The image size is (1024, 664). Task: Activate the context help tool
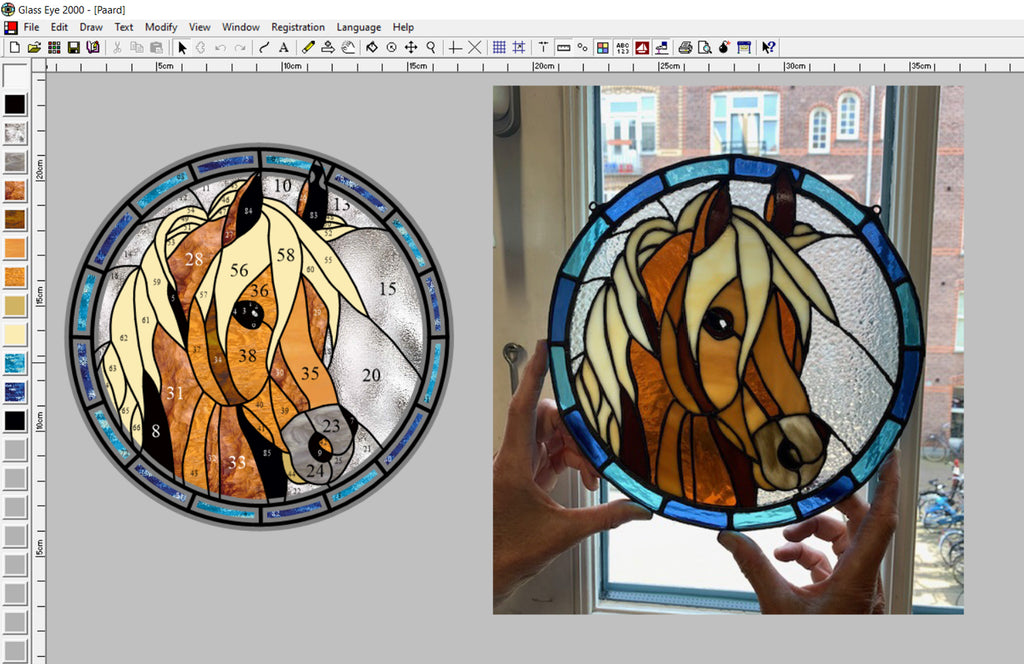767,47
